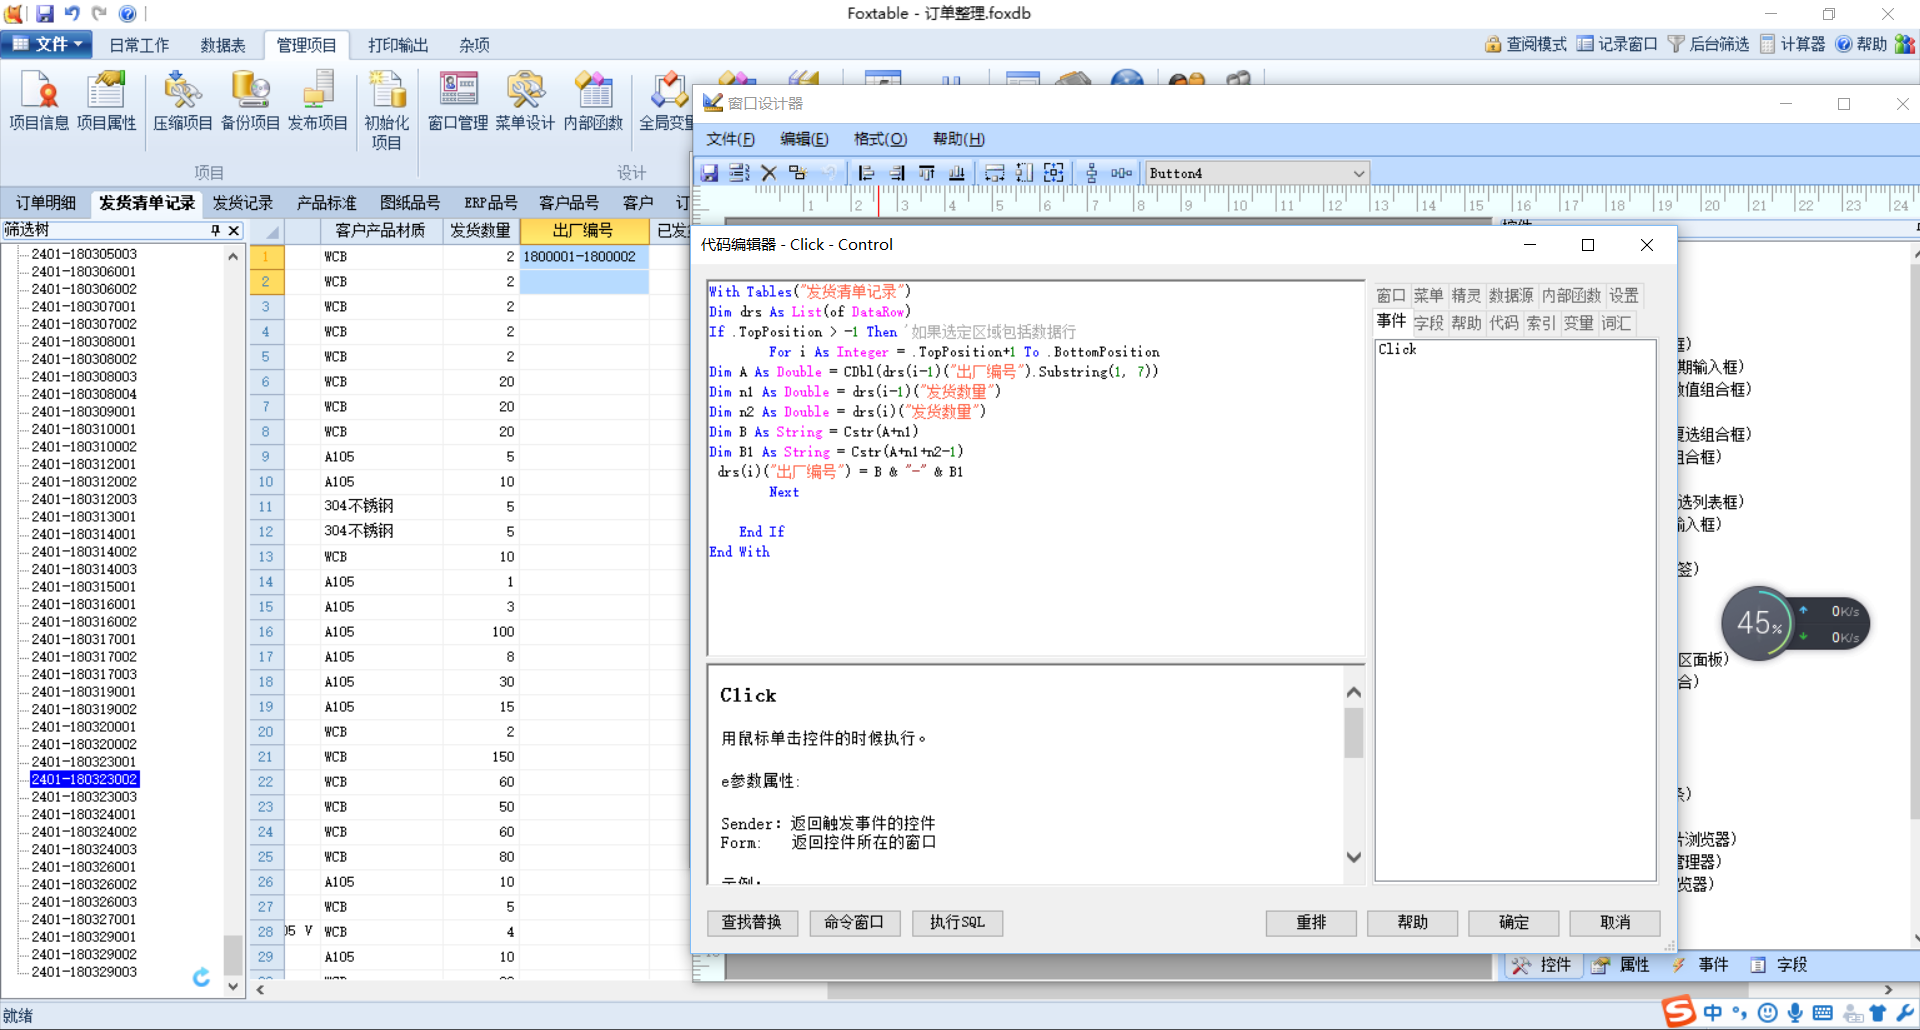Toggle punctuation mode in input bar
Screen dimensions: 1920x1030
point(1740,1013)
